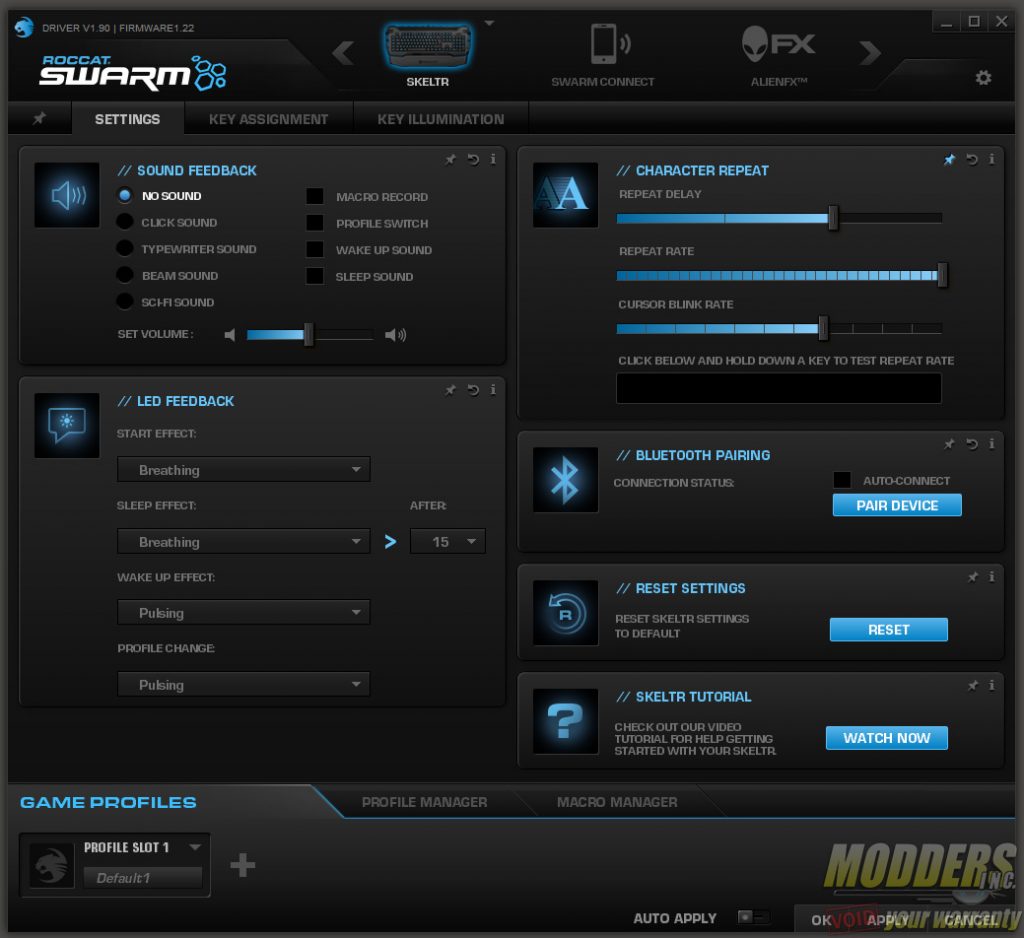
Task: Reset the LED Feedback panel with undo icon
Action: point(473,390)
